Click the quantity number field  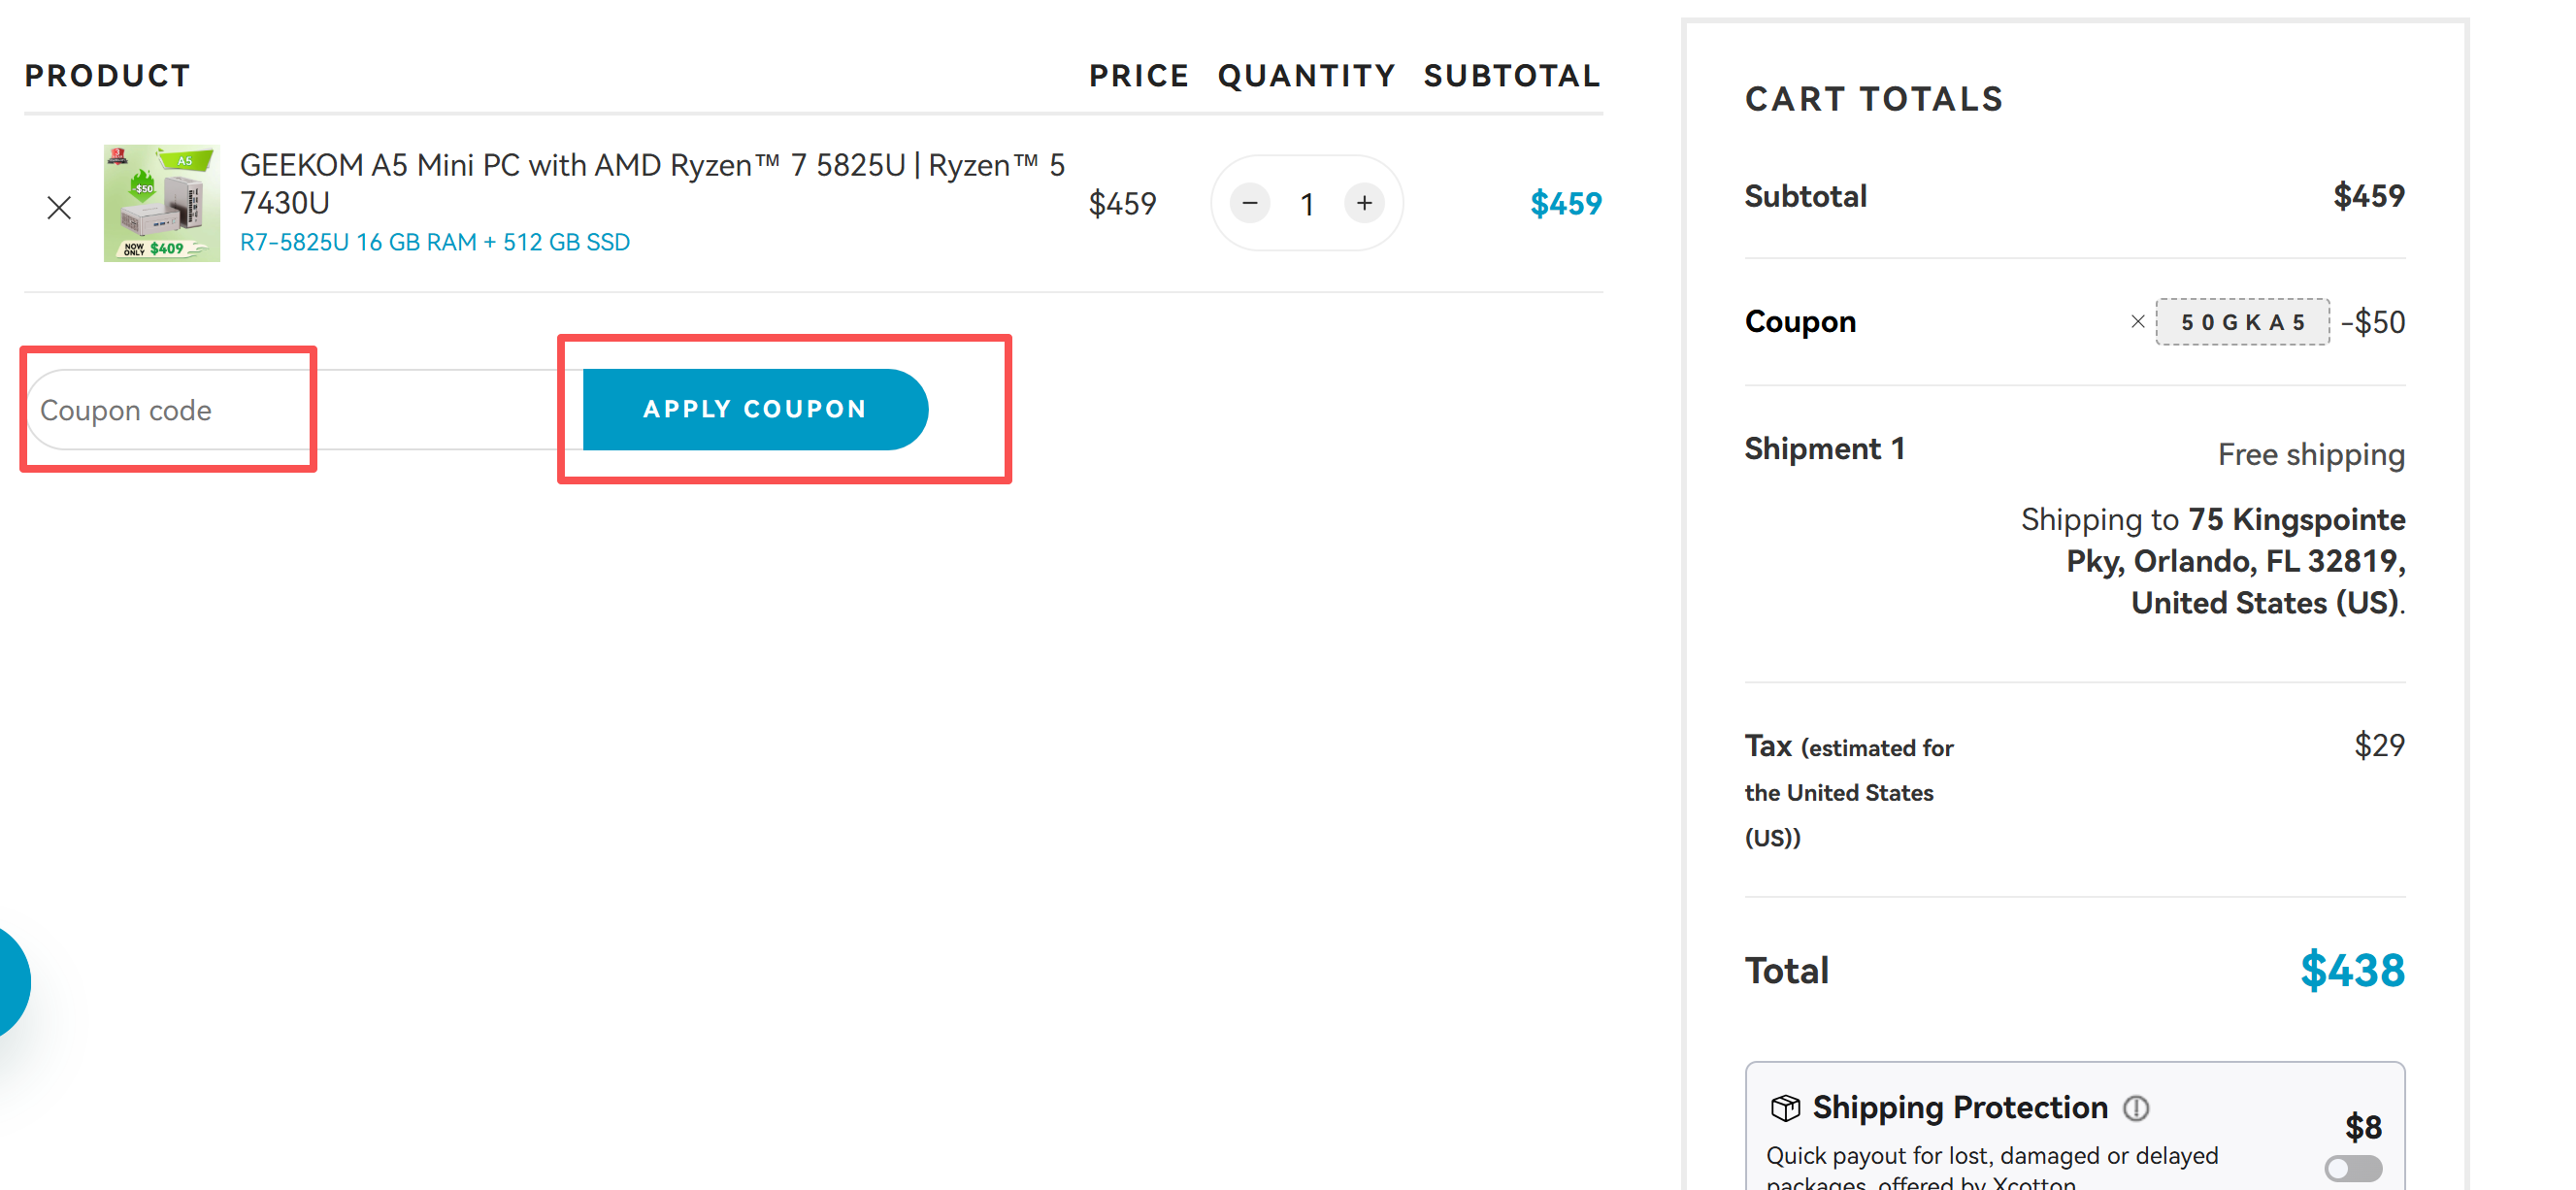1307,205
